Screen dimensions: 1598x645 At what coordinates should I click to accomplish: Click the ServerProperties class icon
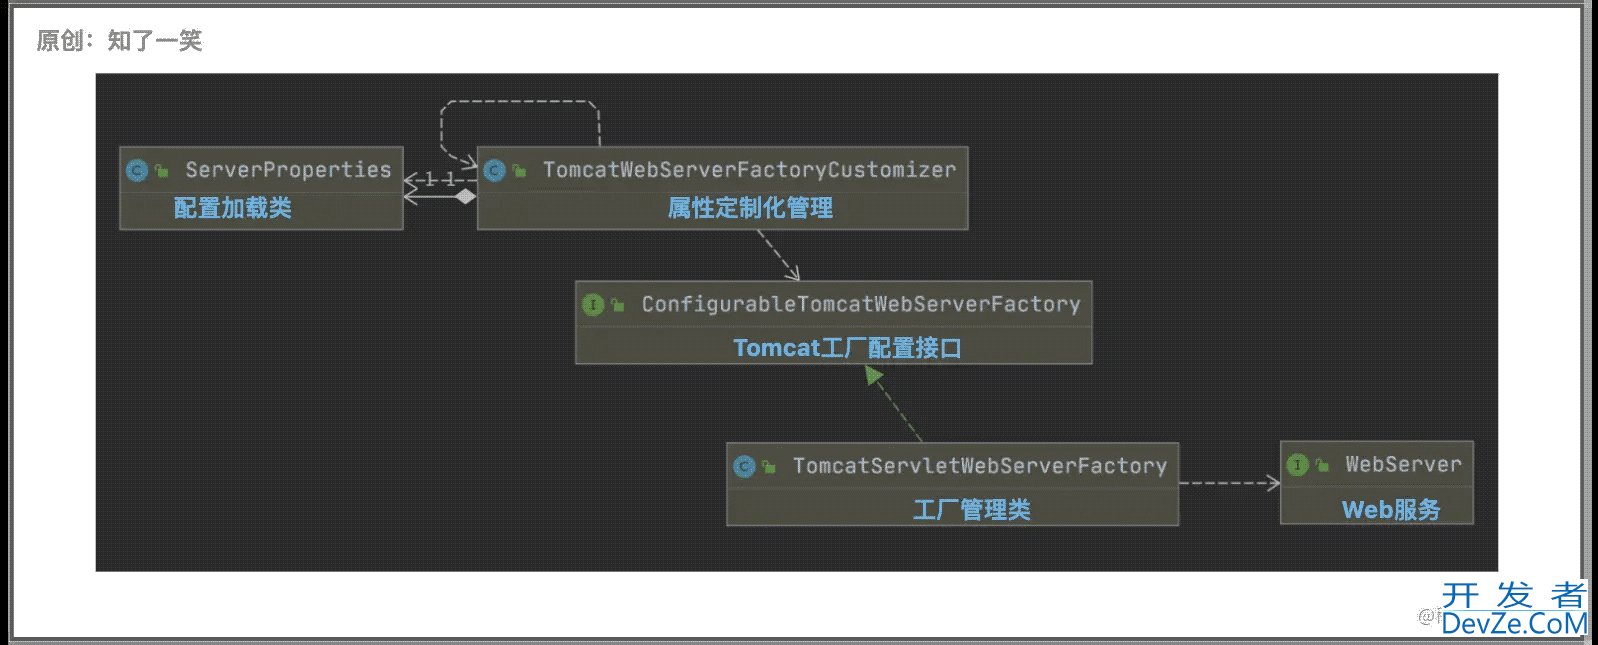click(x=137, y=171)
